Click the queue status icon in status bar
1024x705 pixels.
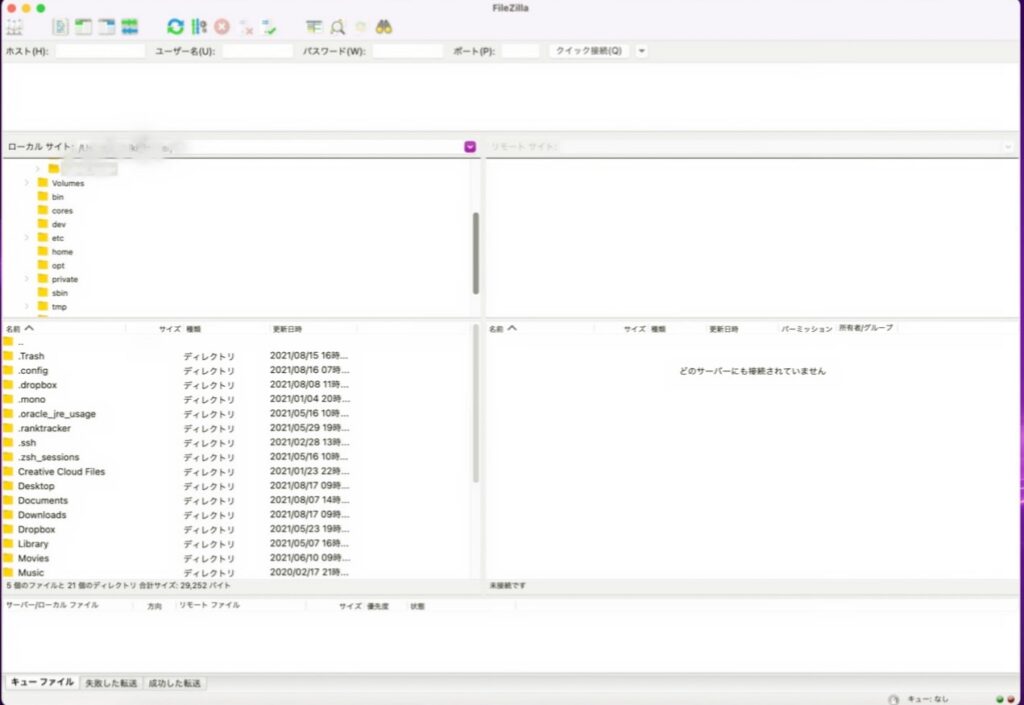tap(893, 699)
